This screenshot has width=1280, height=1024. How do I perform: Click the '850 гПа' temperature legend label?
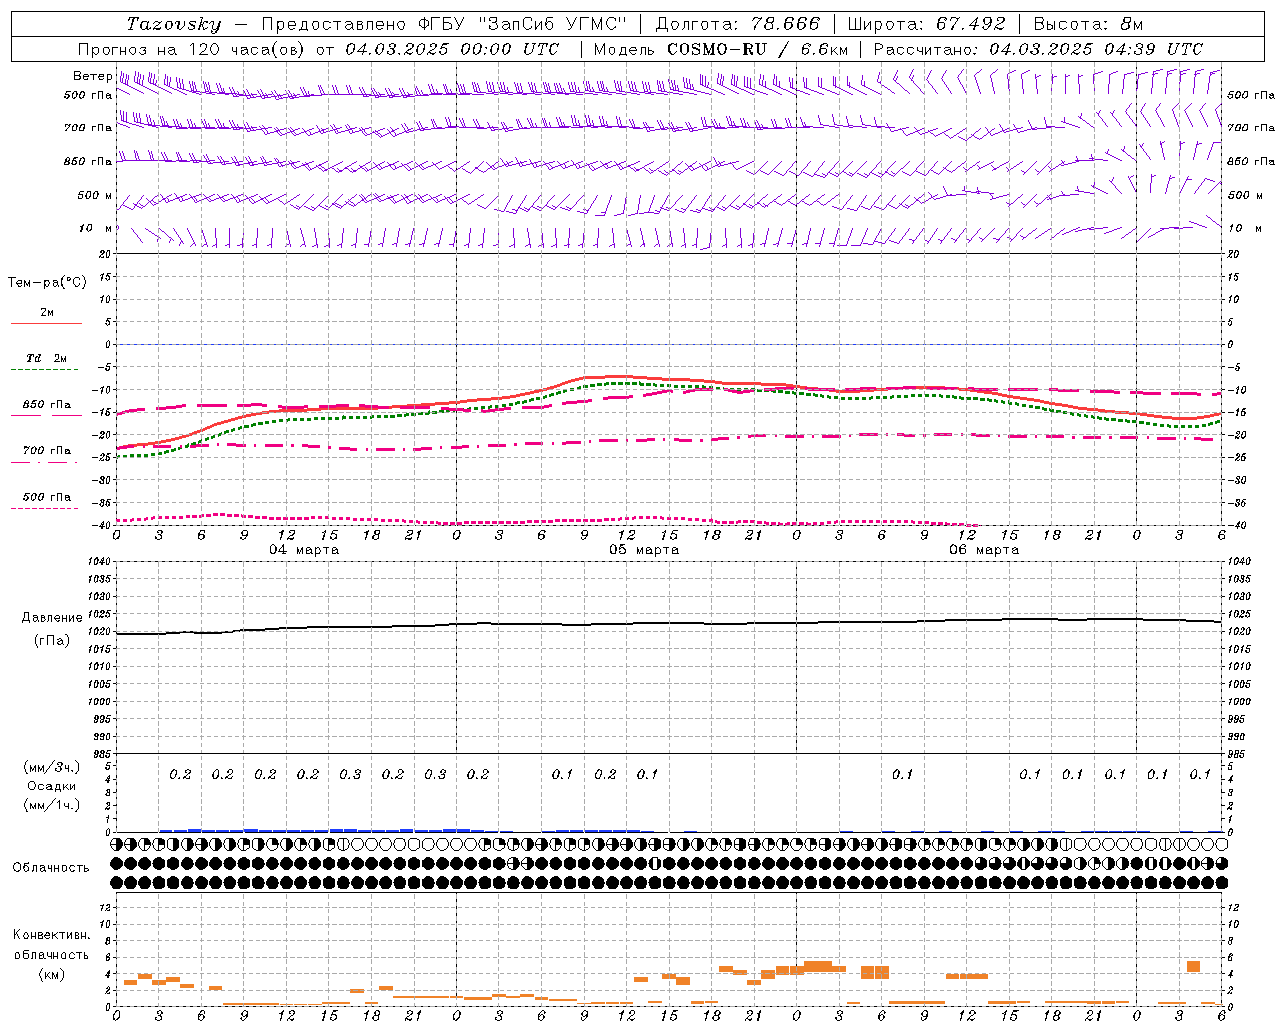click(47, 405)
